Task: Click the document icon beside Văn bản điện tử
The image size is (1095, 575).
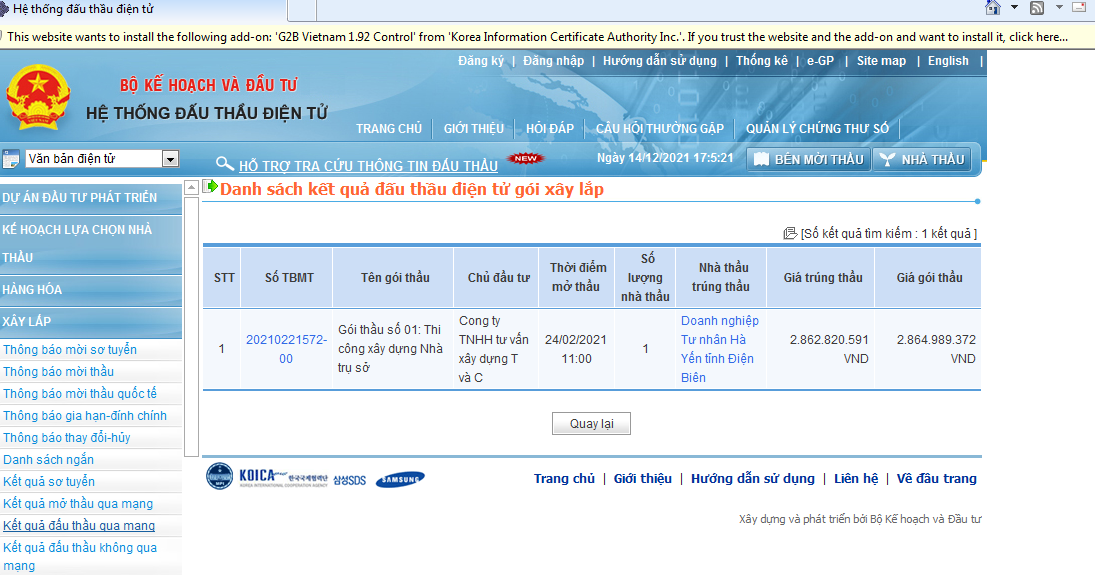Action: [x=11, y=159]
